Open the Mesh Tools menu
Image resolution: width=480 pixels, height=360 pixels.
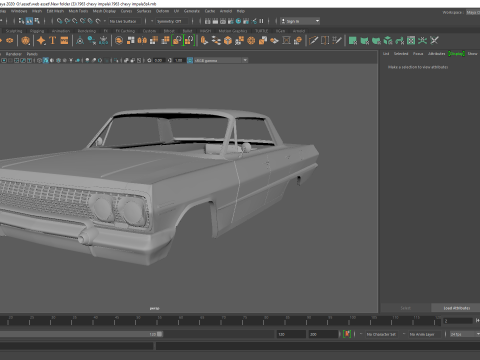pyautogui.click(x=78, y=11)
